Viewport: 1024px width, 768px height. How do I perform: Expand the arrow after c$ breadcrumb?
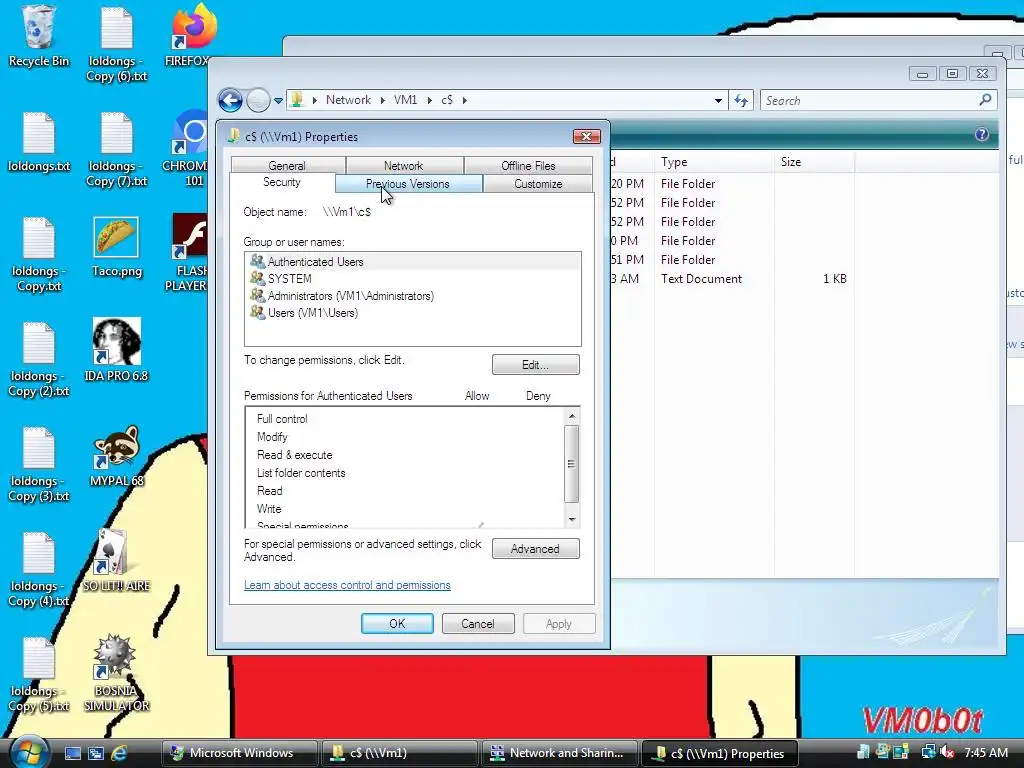point(465,100)
